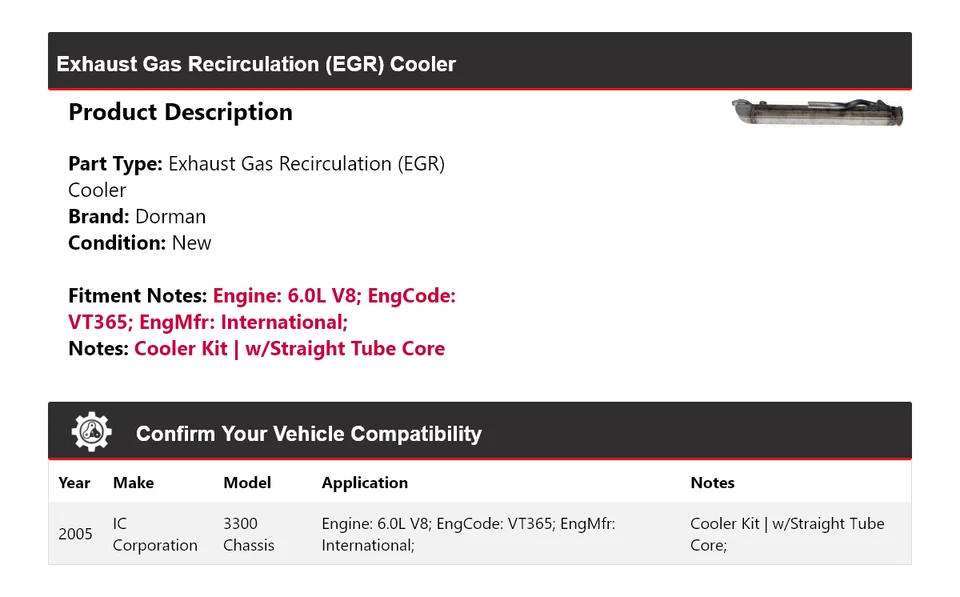
Task: Click the table cell with VT365 engine application
Action: click(x=468, y=534)
